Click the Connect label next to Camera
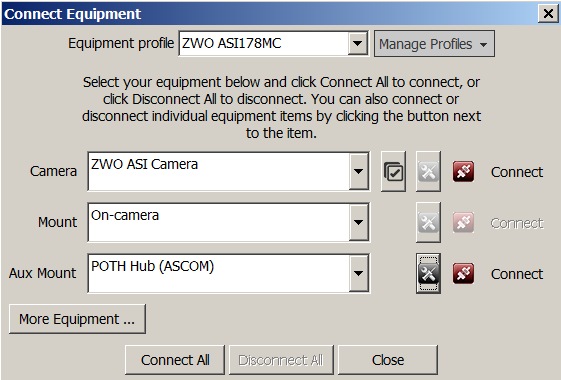Viewport: 561px width, 380px height. coord(517,172)
